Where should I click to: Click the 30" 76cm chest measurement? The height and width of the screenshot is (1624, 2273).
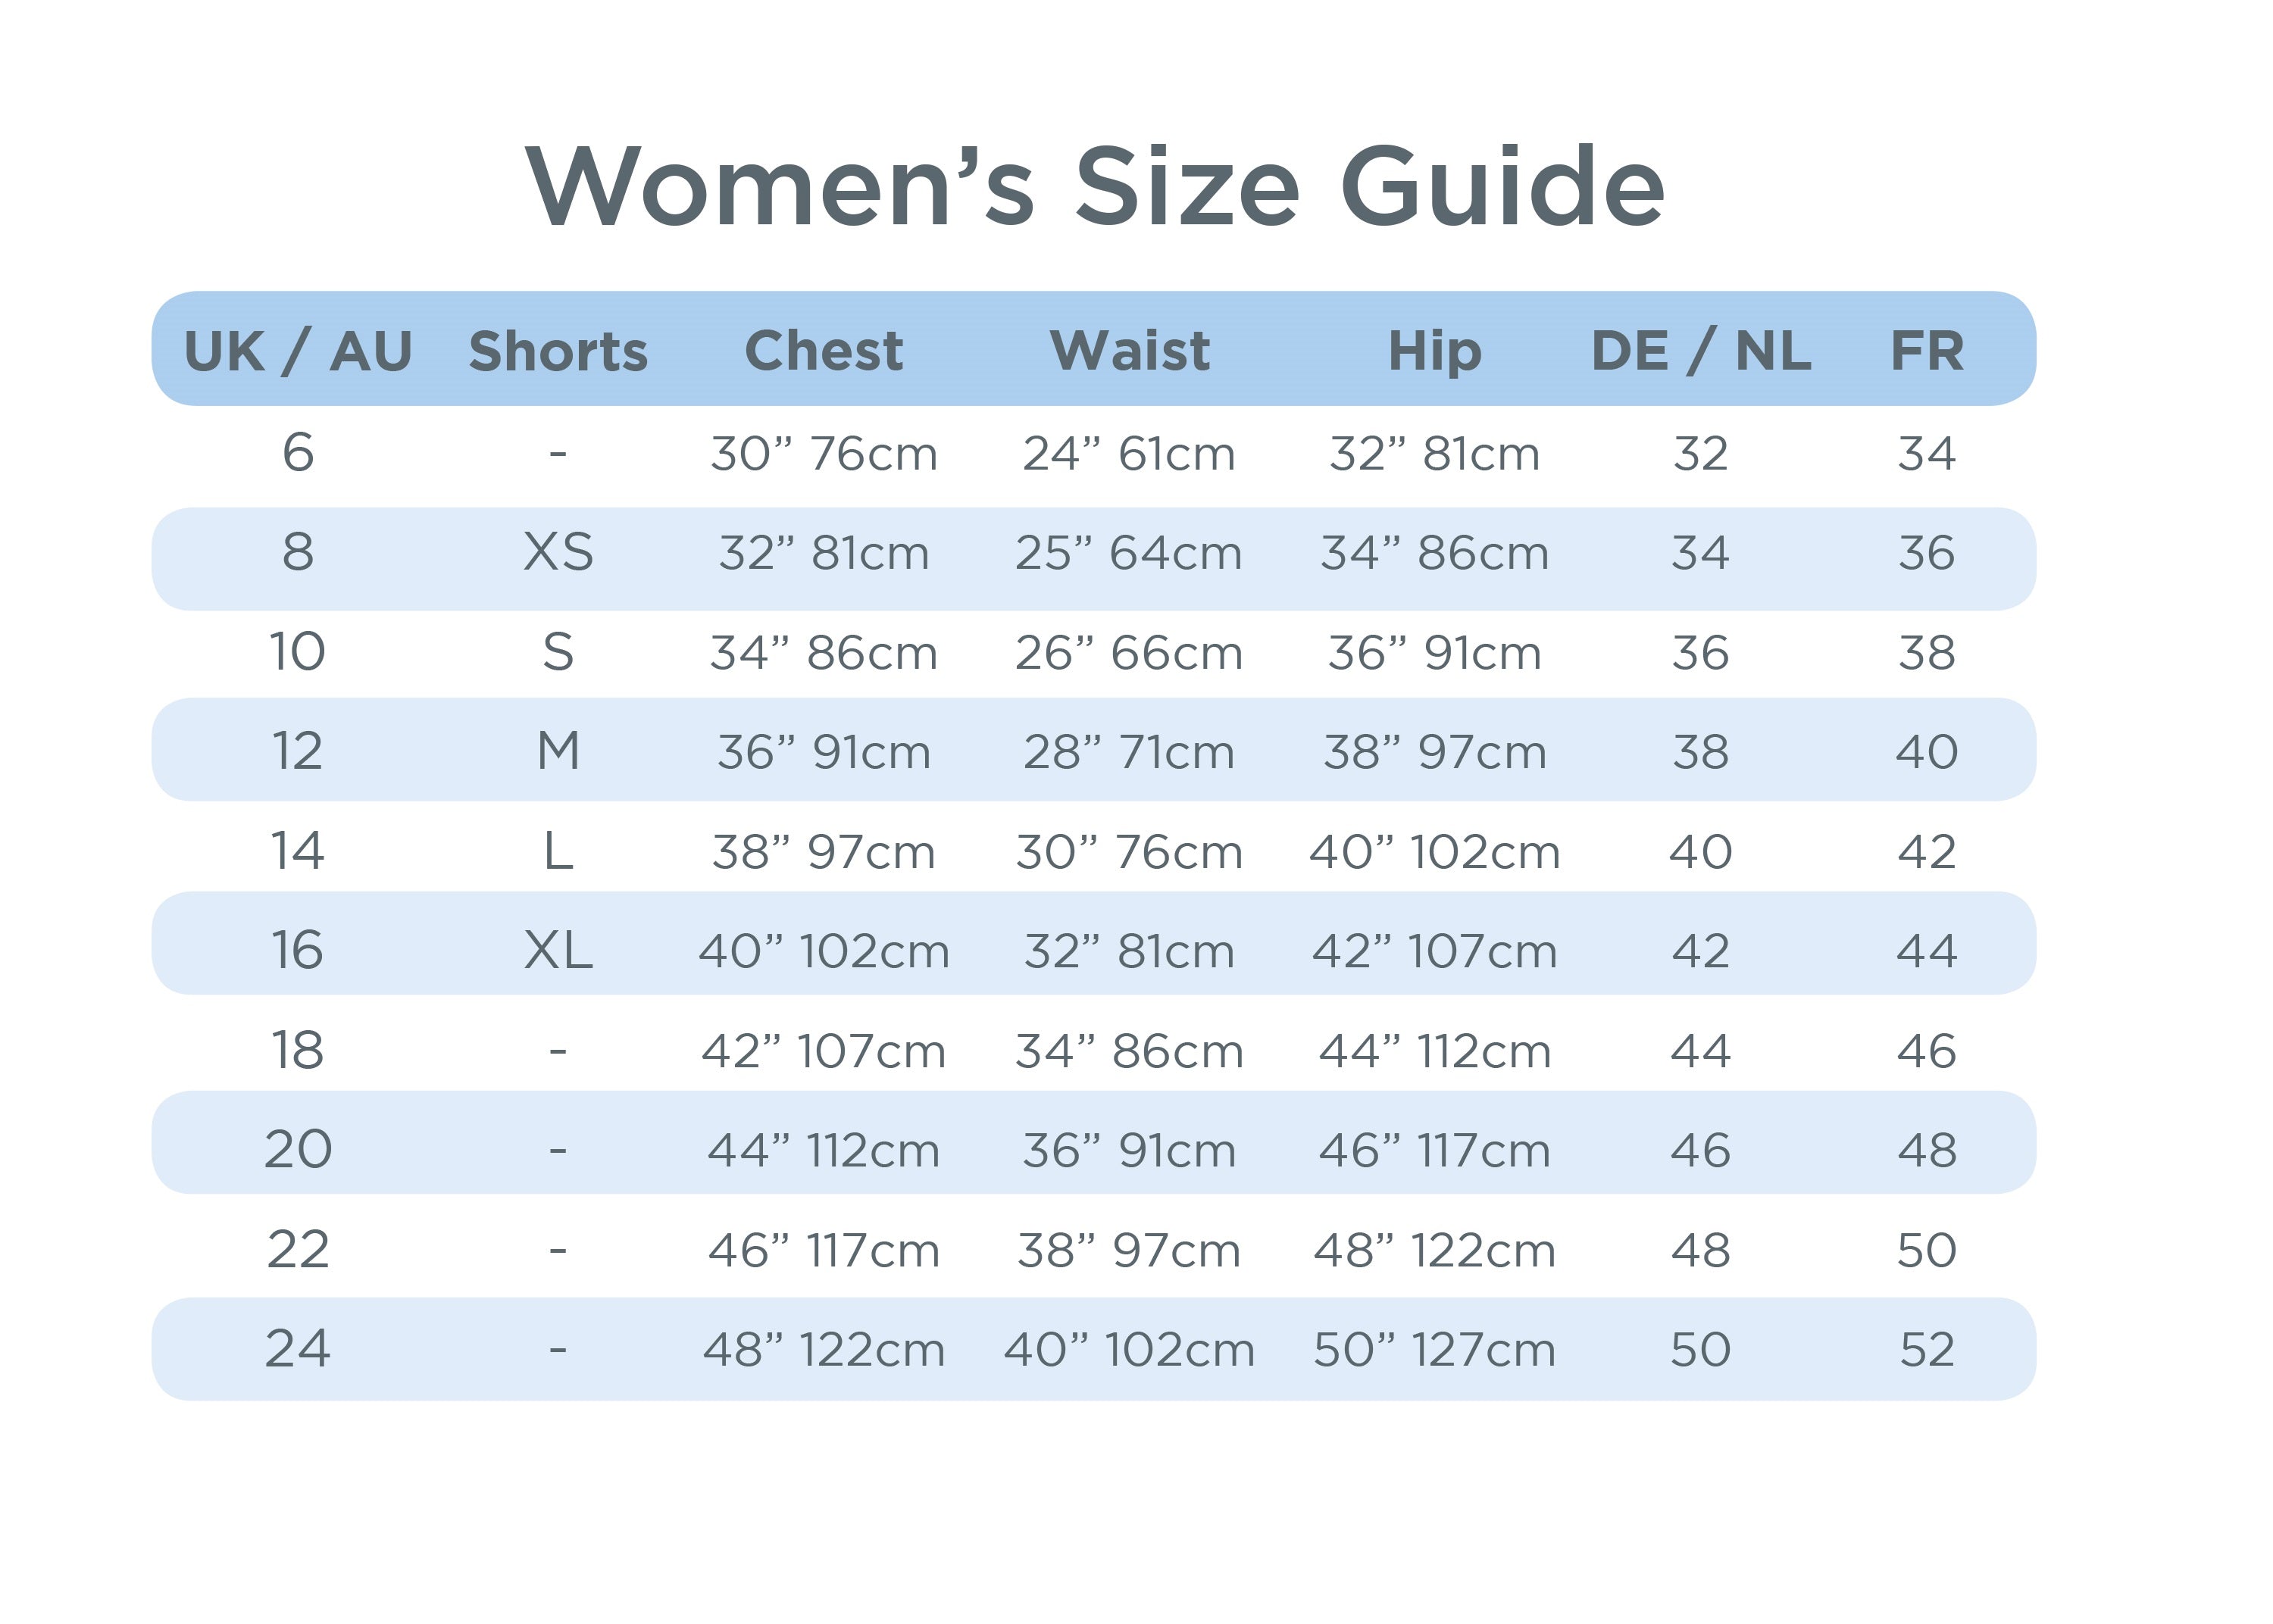(x=824, y=454)
